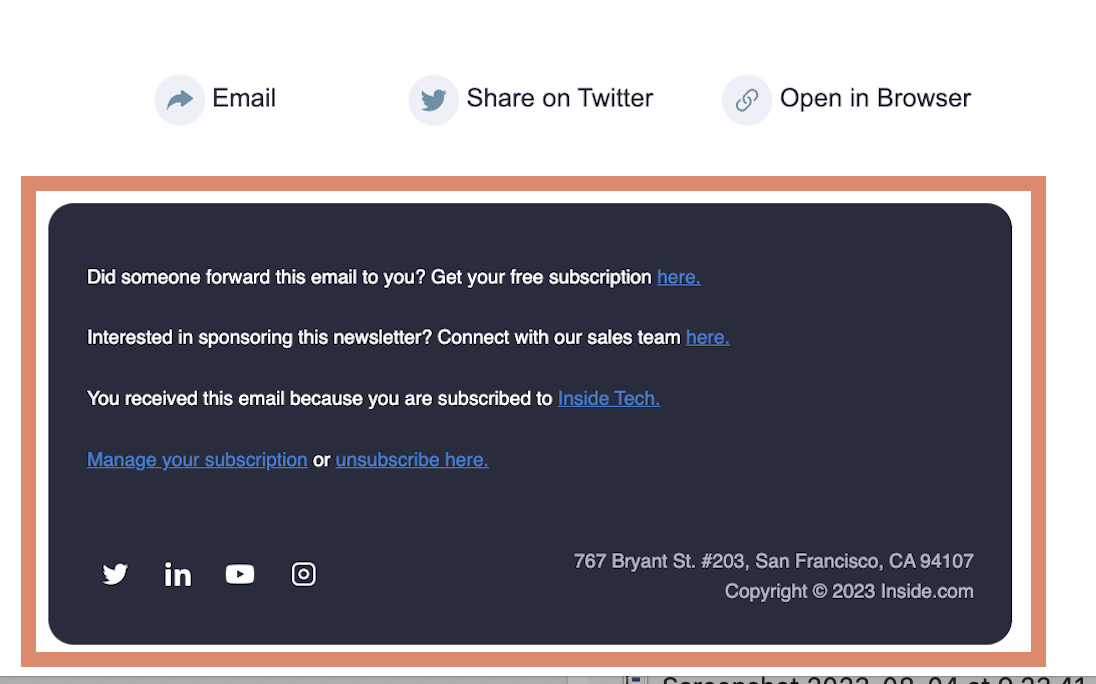This screenshot has width=1096, height=684.
Task: Follow the free subscription "here" link
Action: pos(678,277)
